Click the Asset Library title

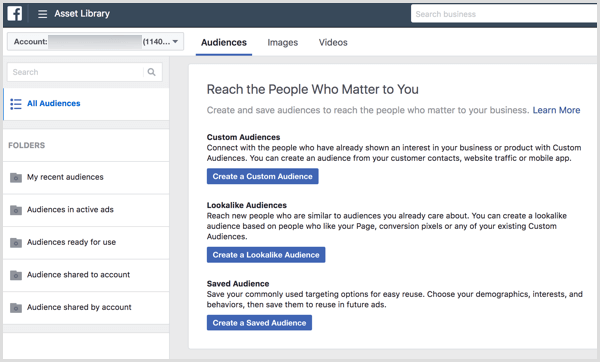click(x=82, y=14)
